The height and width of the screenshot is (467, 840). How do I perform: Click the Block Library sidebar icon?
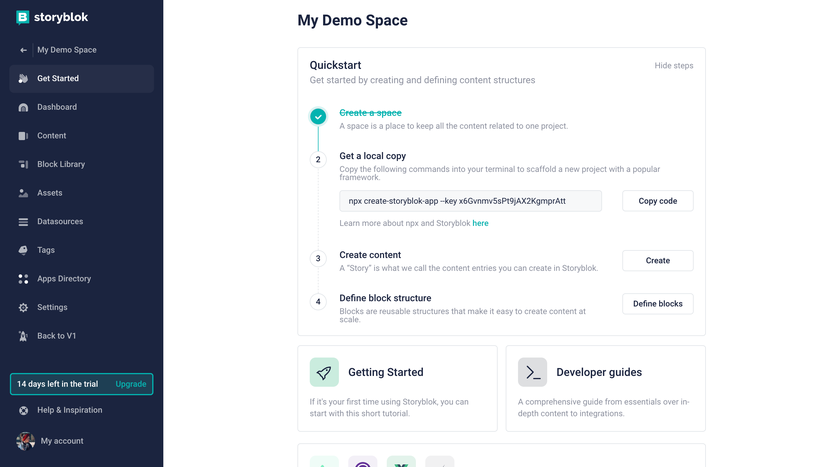[23, 164]
